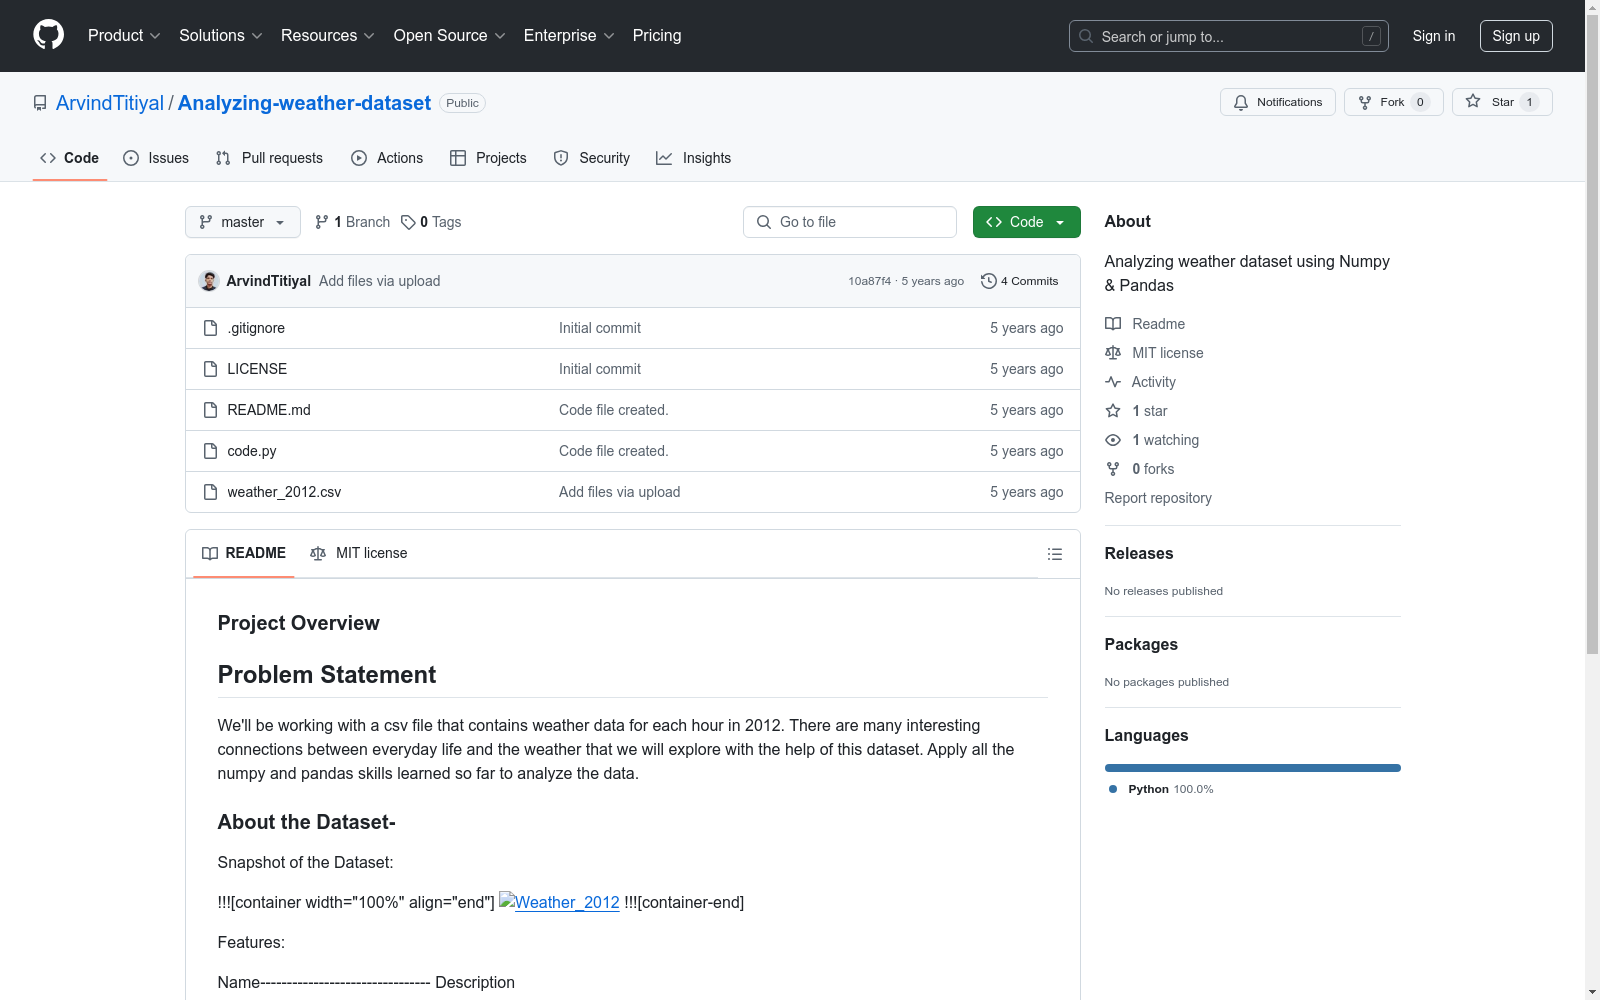Click the fork icon beside 0 forks
The image size is (1600, 1000).
1113,469
